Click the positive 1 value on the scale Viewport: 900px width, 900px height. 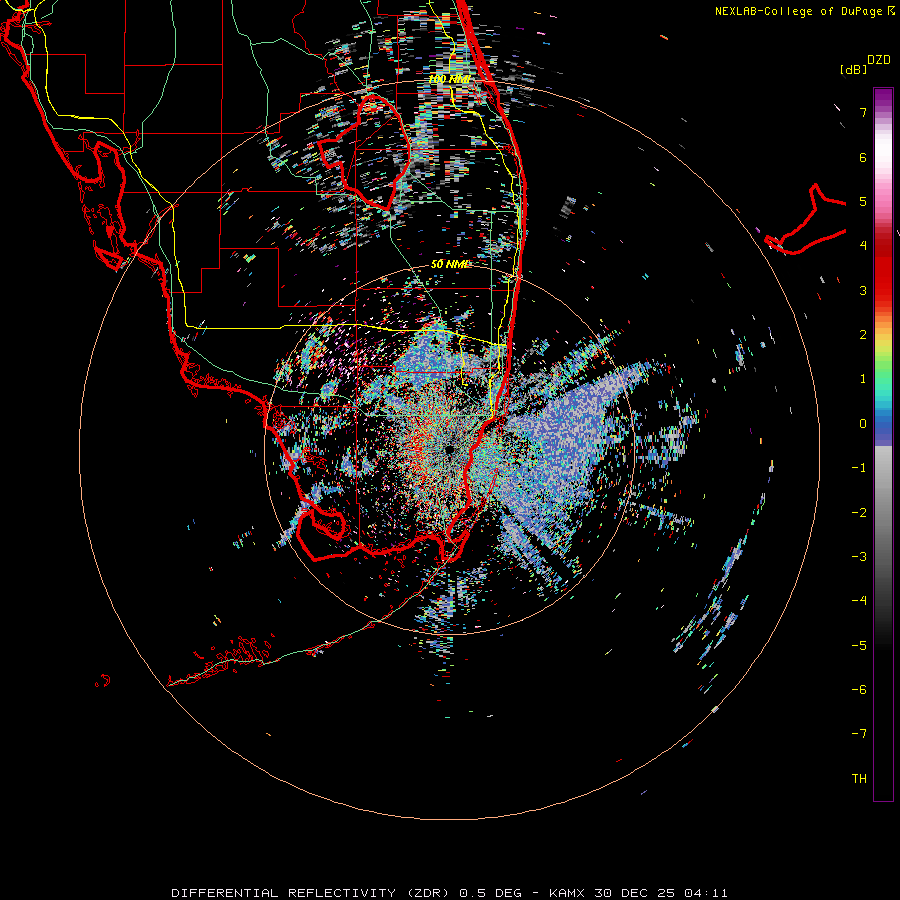[863, 379]
